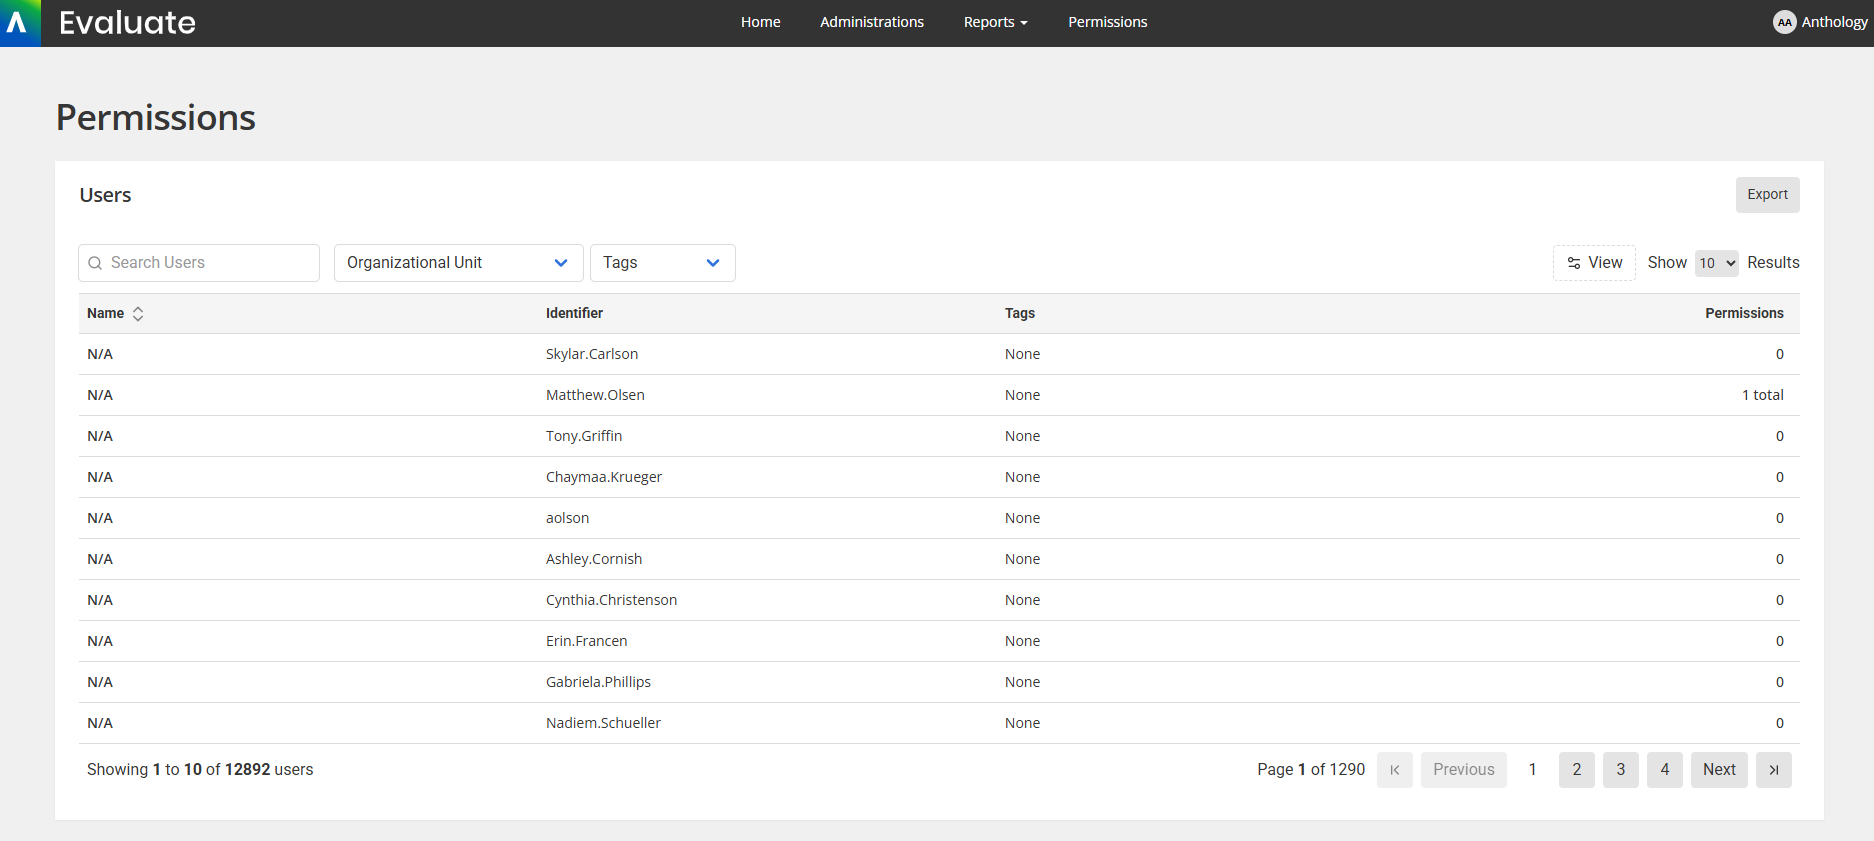This screenshot has height=841, width=1874.
Task: Click the Name column sort arrows
Action: tap(138, 314)
